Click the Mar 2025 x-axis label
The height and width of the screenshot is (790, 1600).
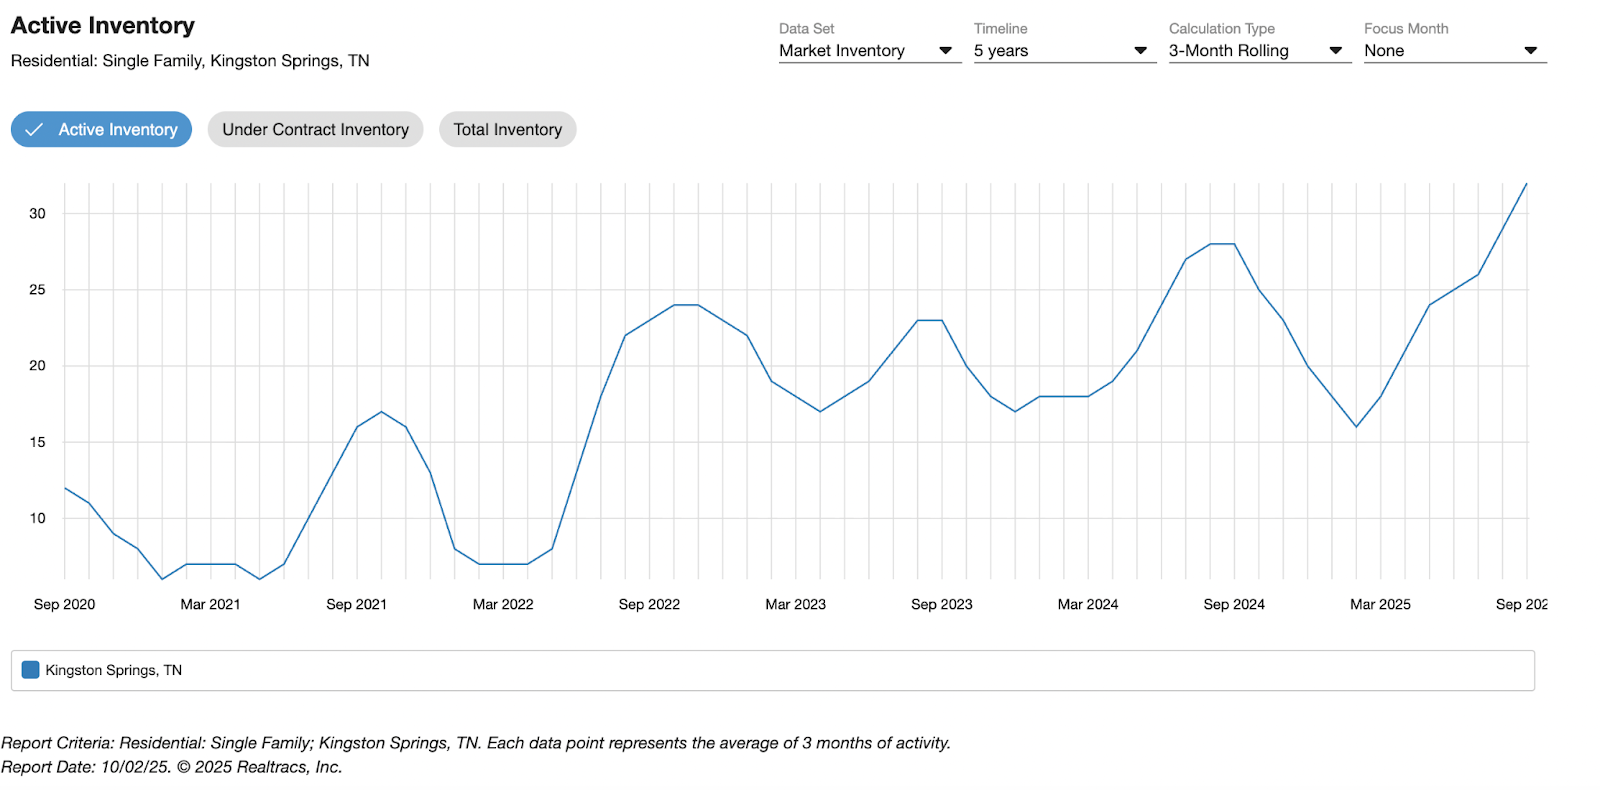(1380, 604)
